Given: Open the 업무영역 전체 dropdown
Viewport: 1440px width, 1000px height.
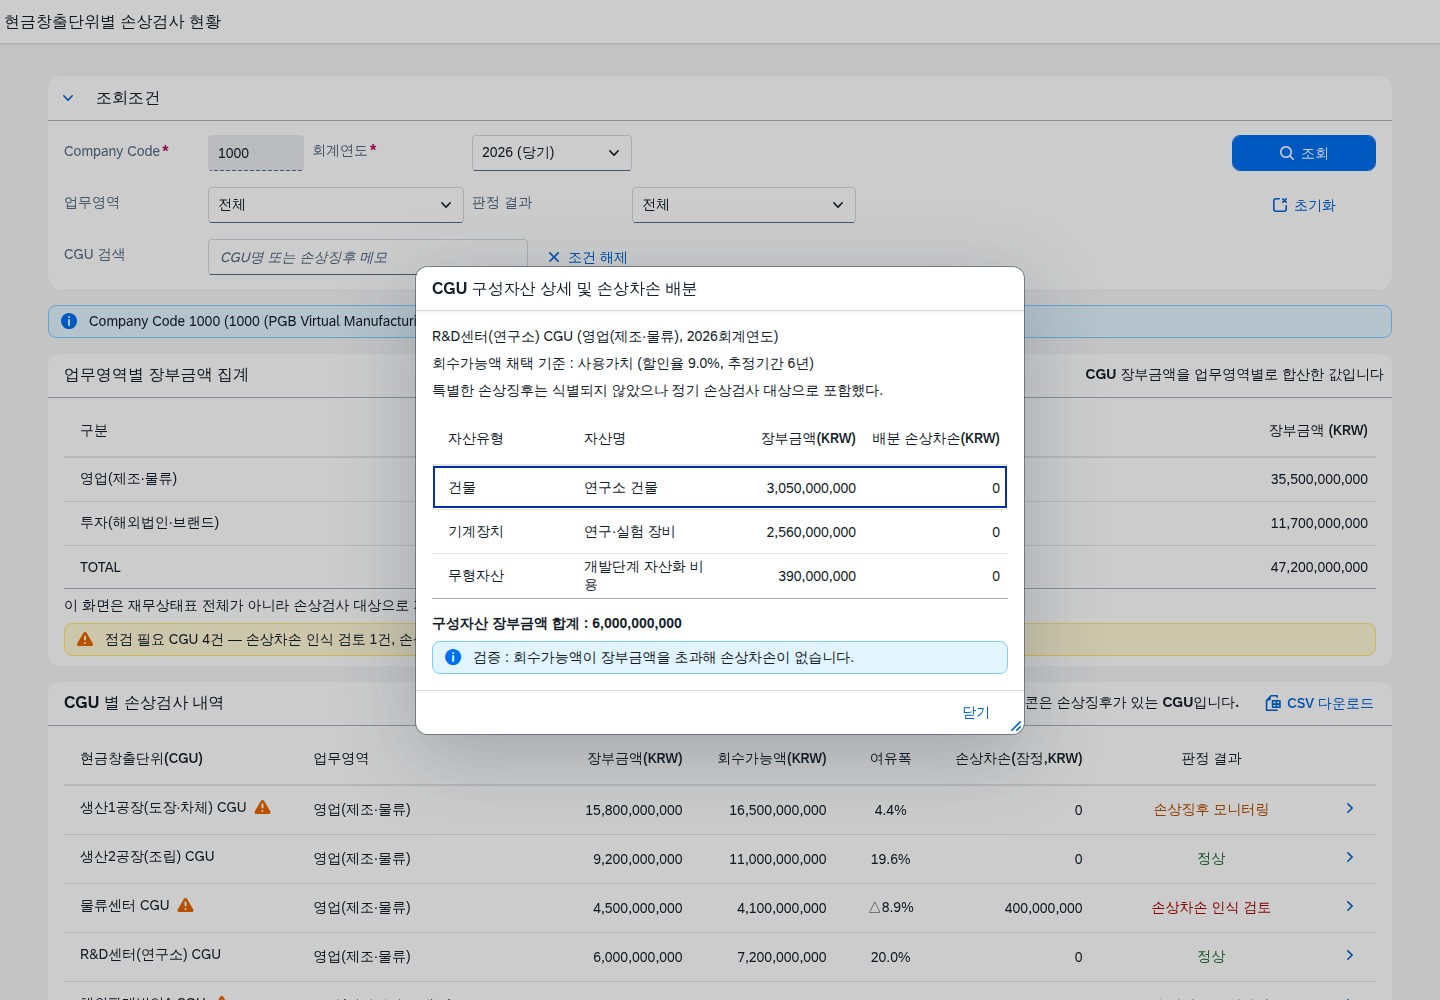Looking at the screenshot, I should coord(335,205).
